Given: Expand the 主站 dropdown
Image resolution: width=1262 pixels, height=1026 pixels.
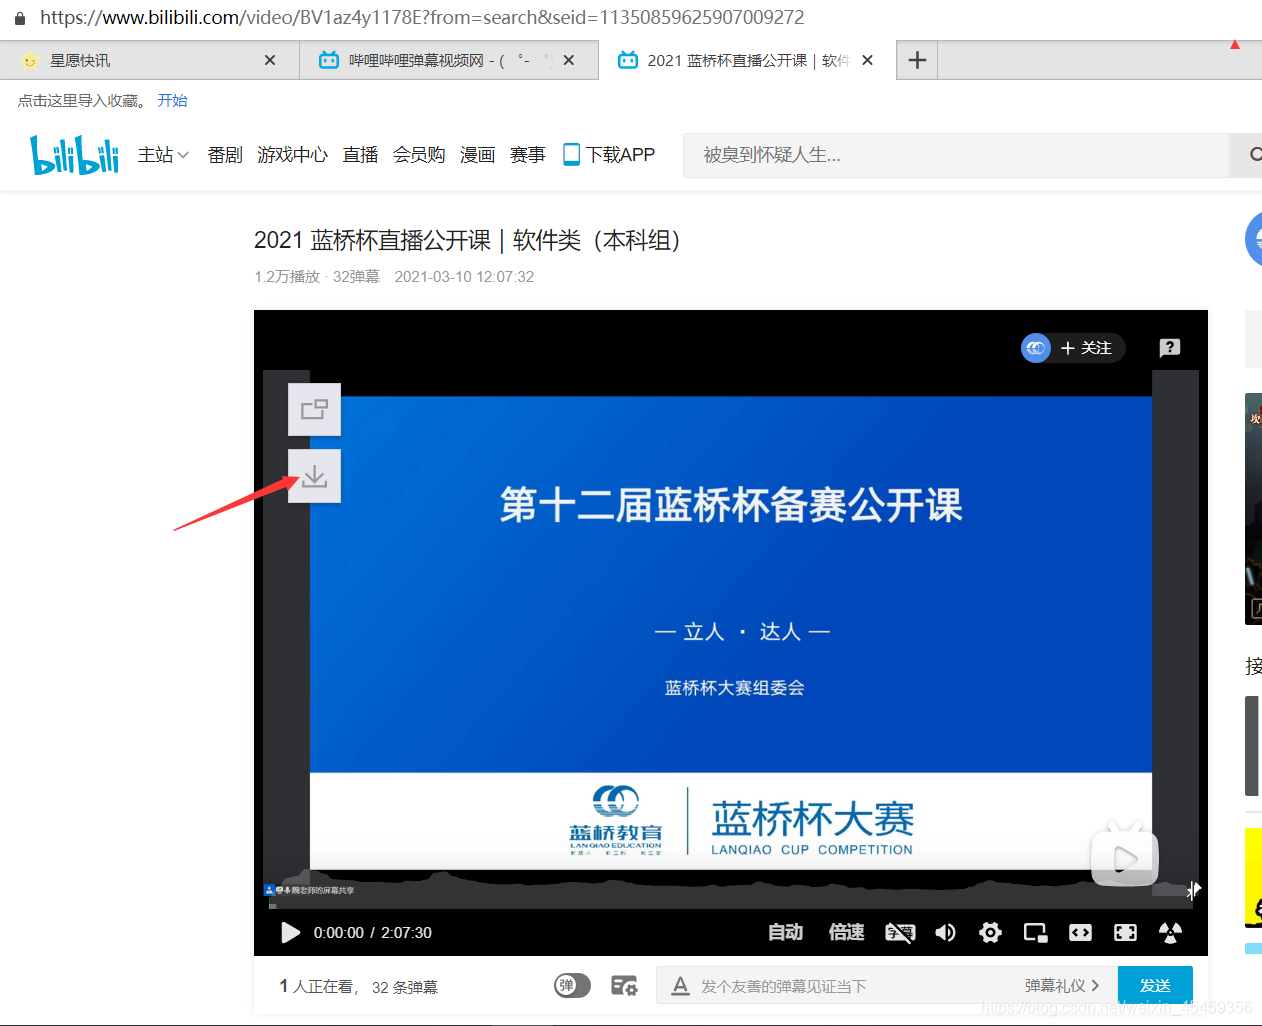Looking at the screenshot, I should coord(163,155).
